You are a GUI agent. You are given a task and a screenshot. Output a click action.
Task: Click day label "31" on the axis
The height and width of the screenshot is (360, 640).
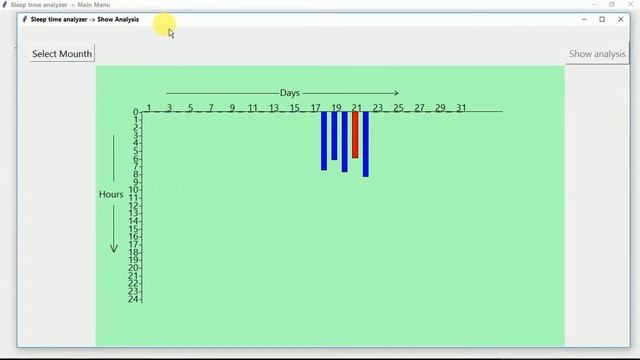pyautogui.click(x=461, y=108)
